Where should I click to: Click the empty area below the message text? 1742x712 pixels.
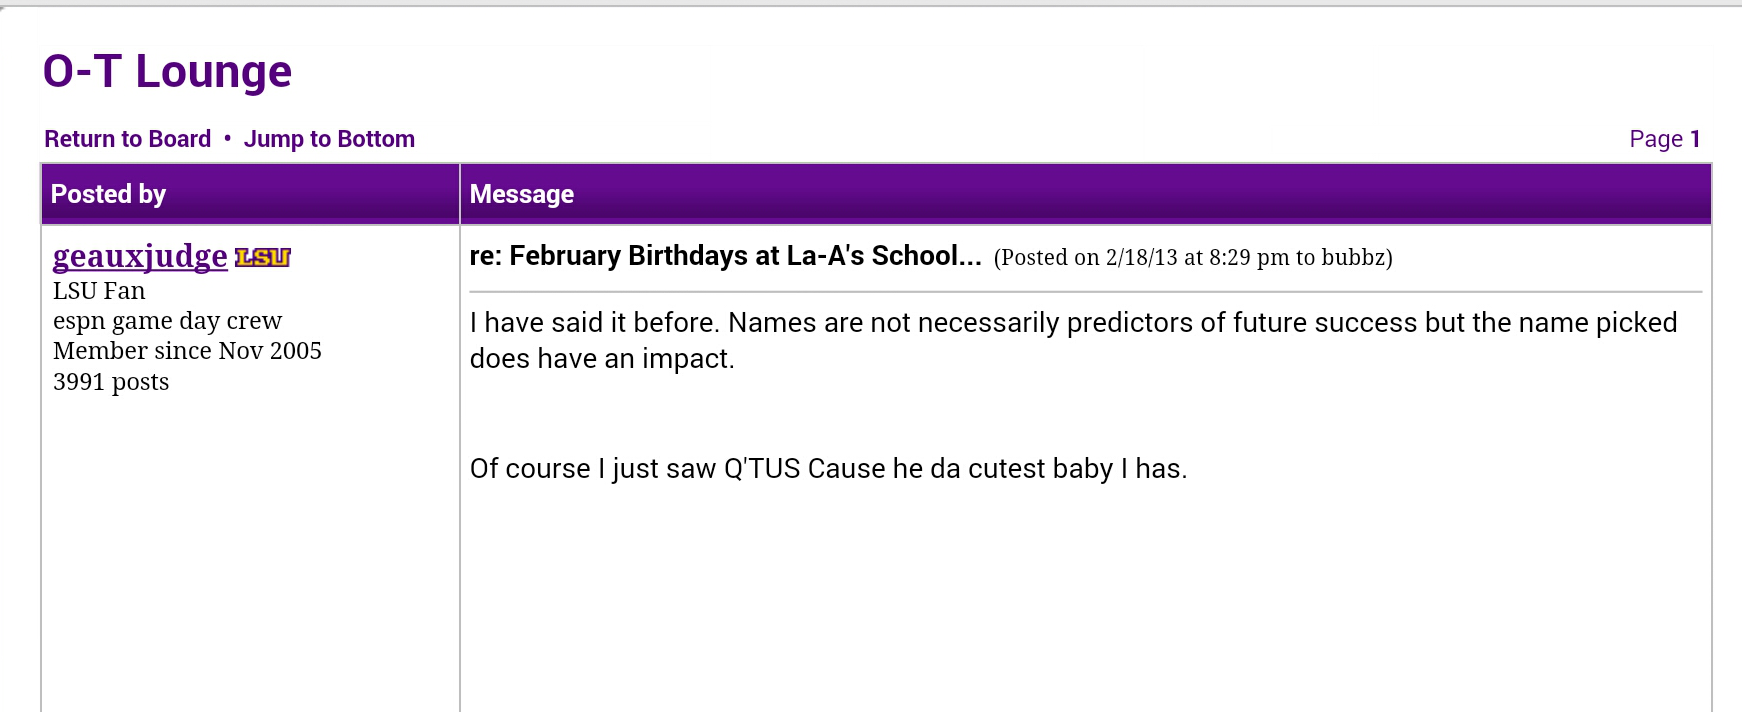1085,600
